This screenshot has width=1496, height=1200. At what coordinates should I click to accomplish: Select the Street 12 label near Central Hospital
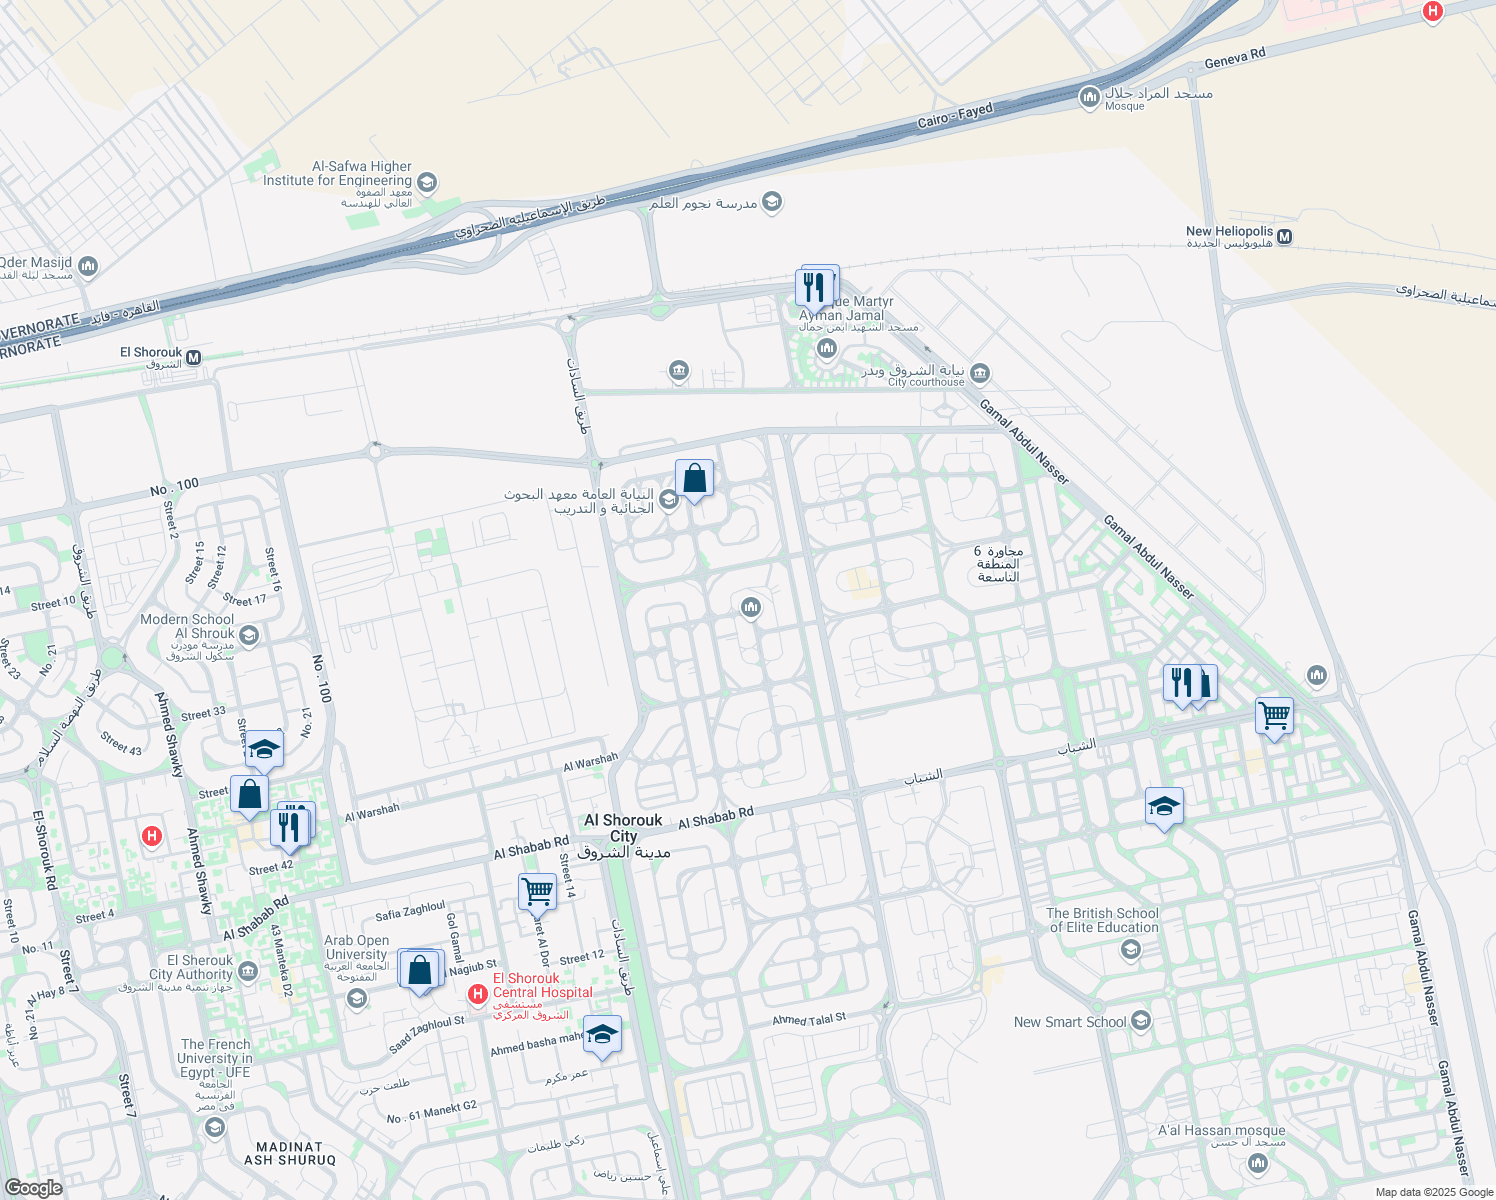pyautogui.click(x=582, y=958)
